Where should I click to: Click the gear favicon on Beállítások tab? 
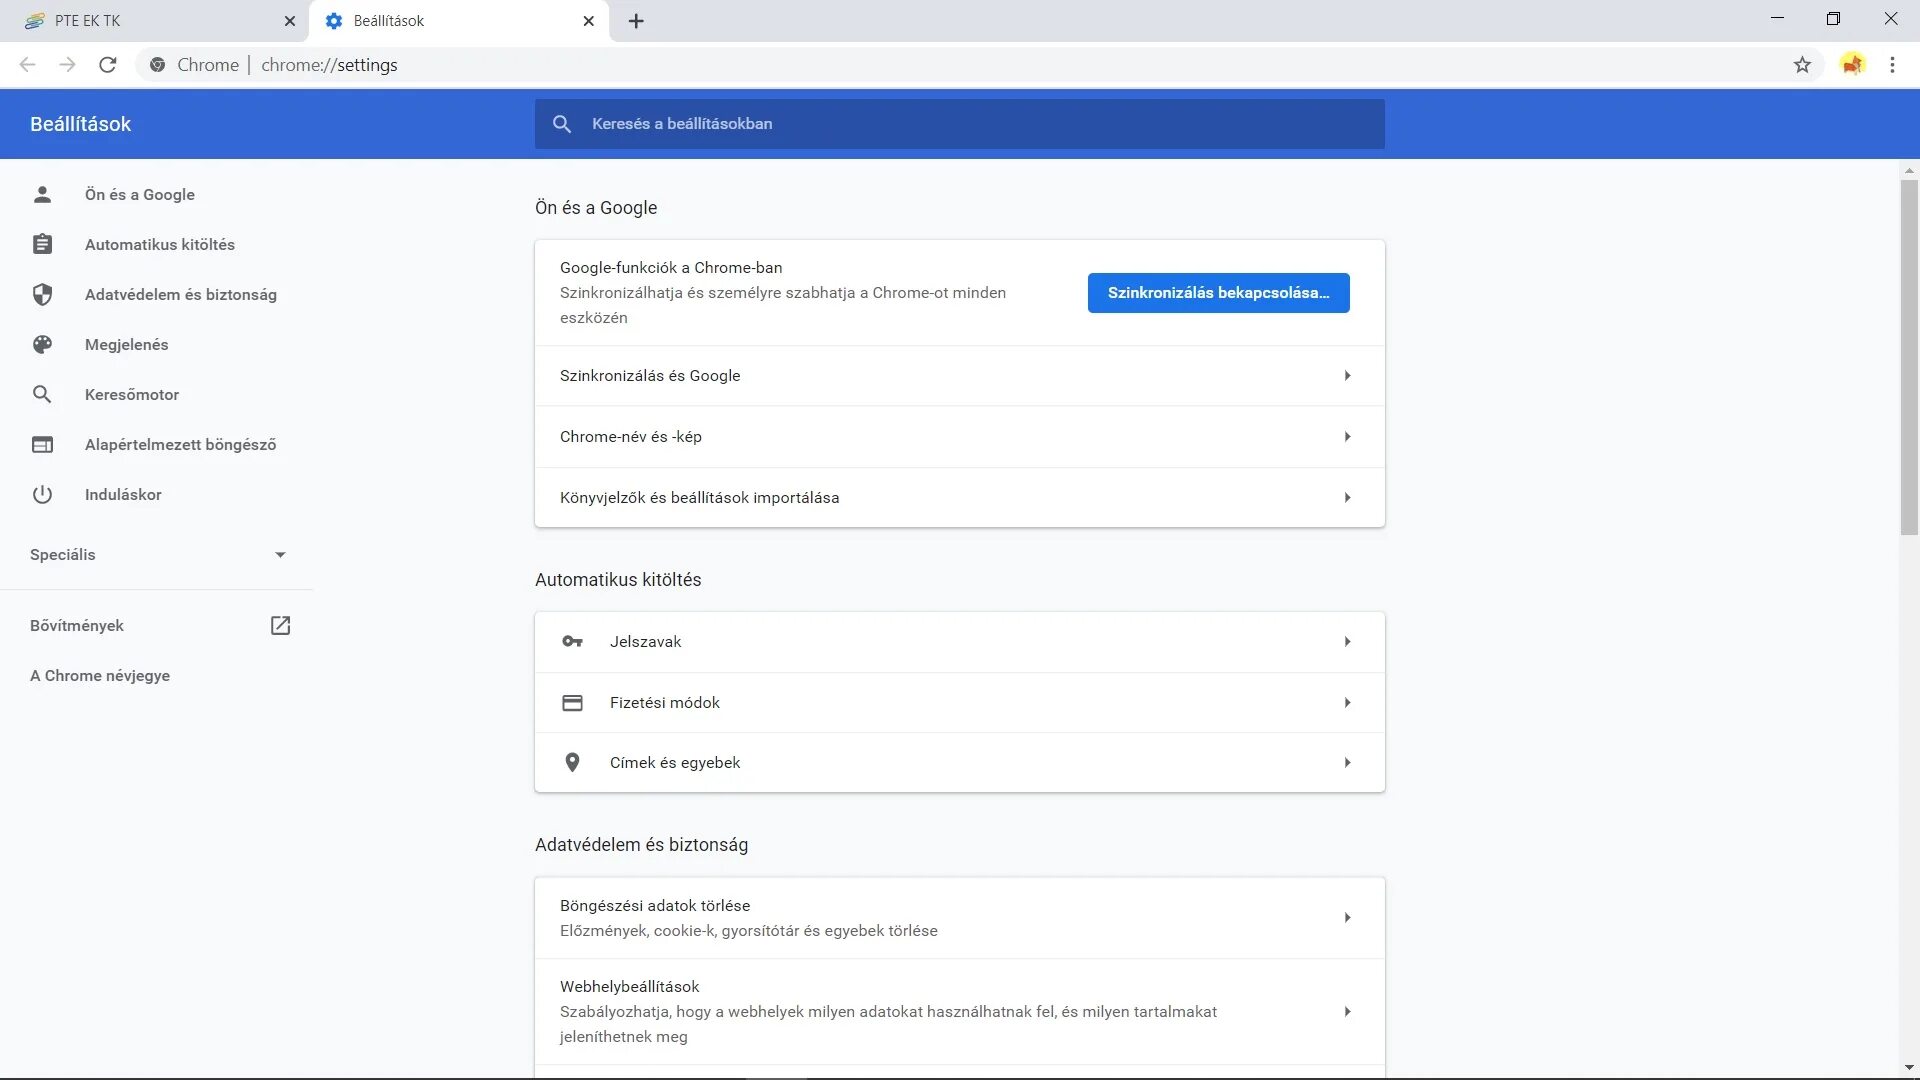click(x=334, y=21)
